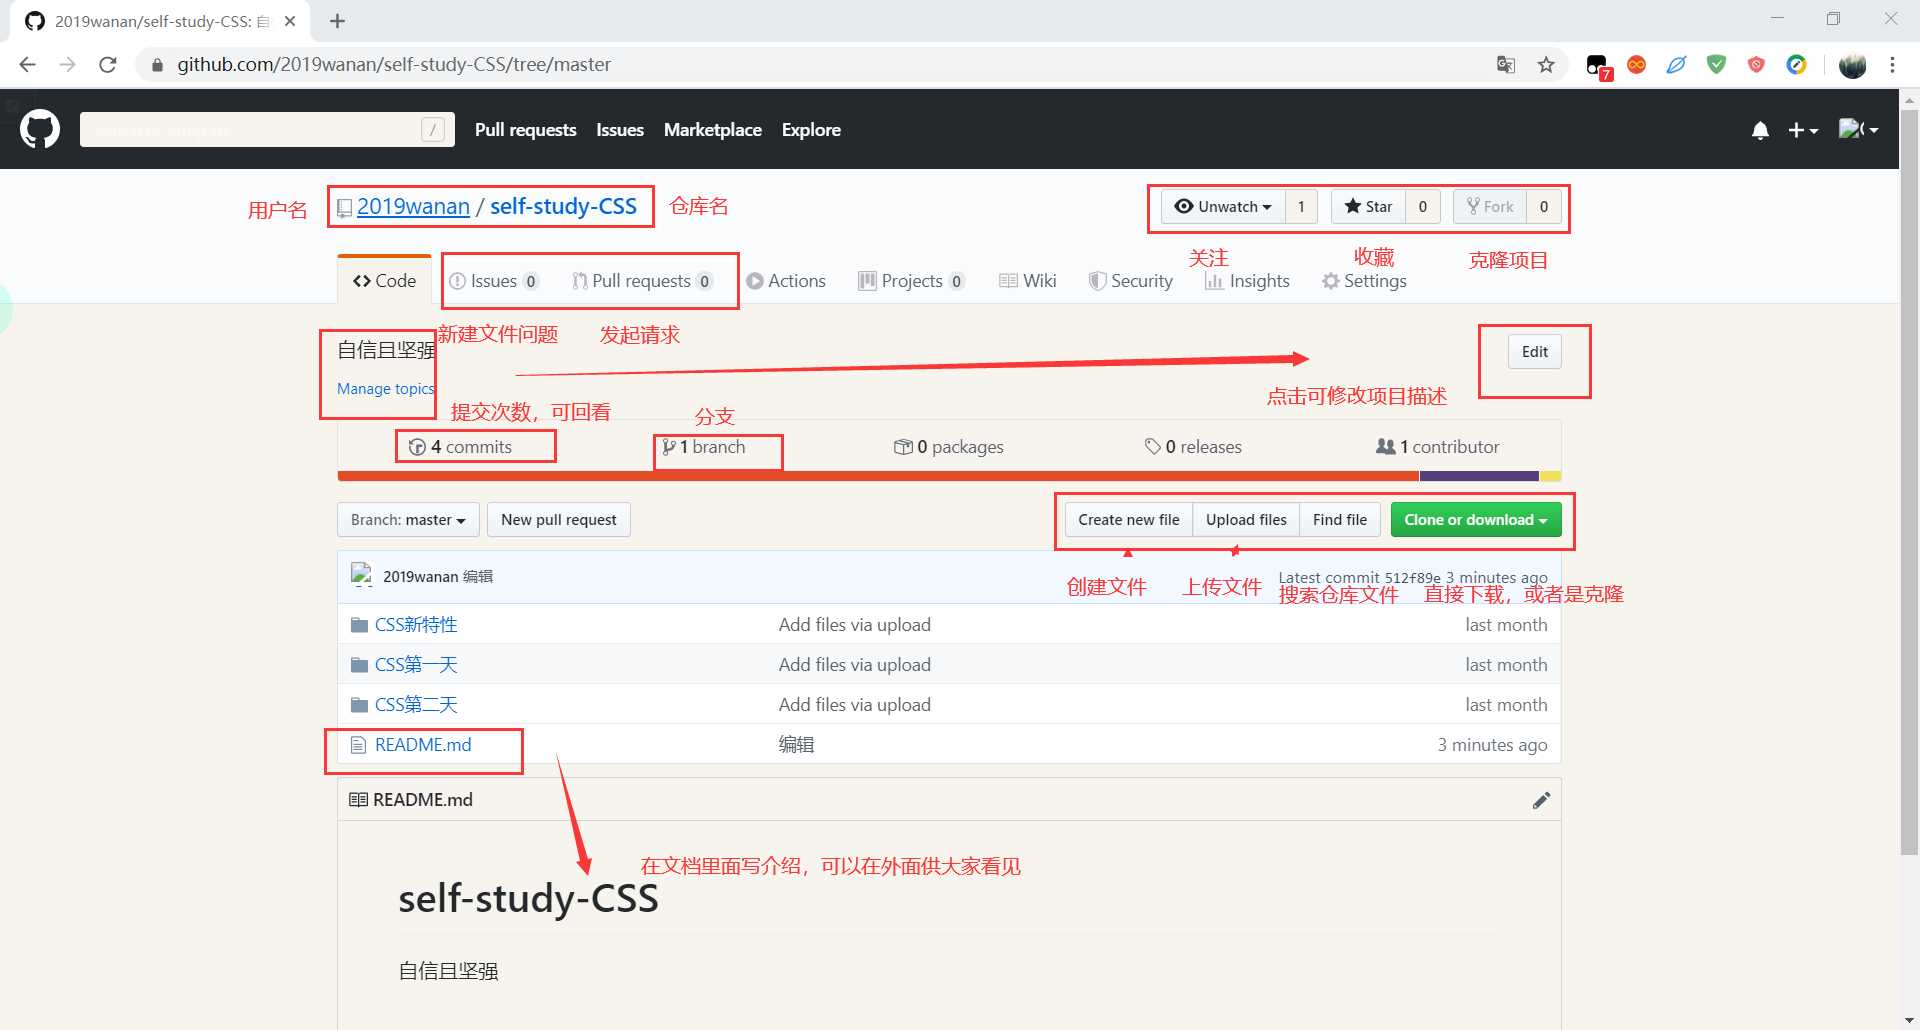Click Create new file

(x=1128, y=520)
